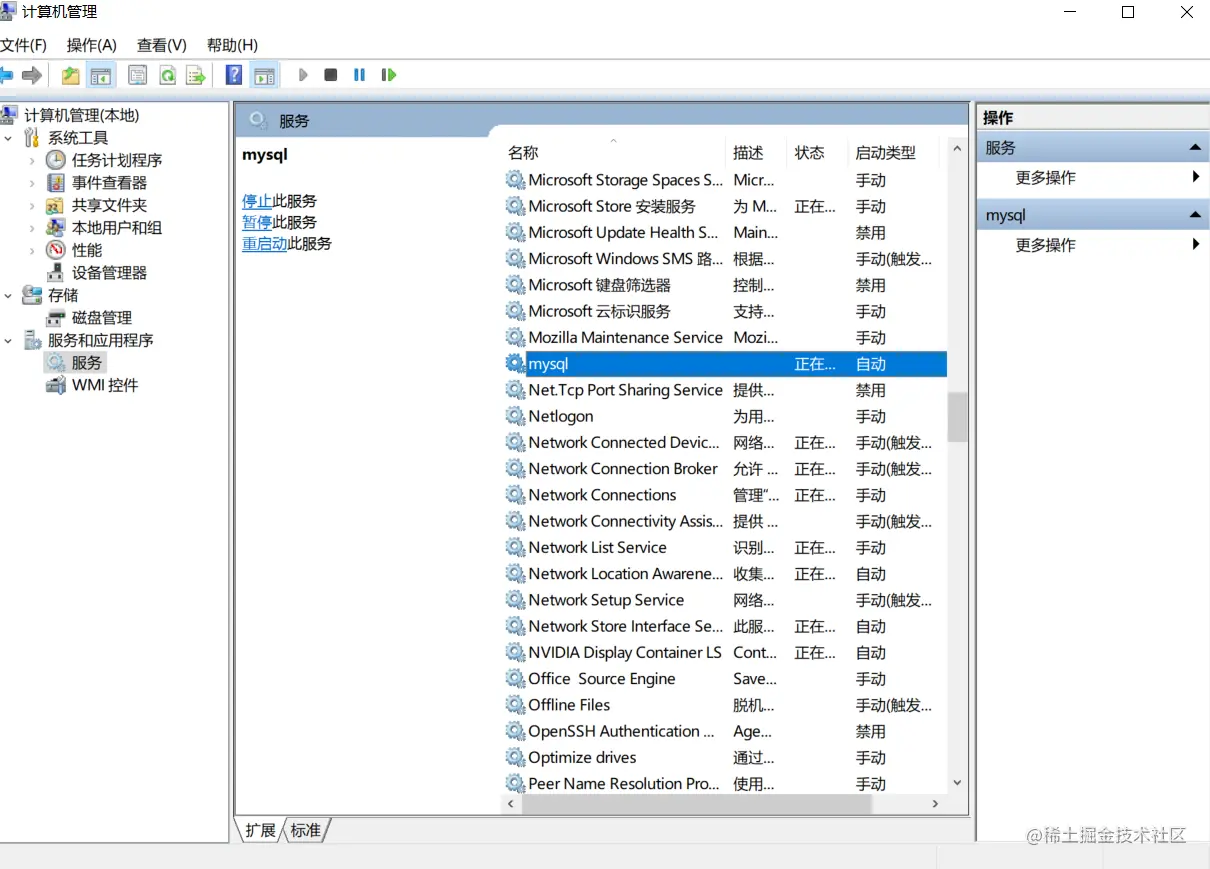Expand the 任务计划程序 tree node

click(x=32, y=160)
